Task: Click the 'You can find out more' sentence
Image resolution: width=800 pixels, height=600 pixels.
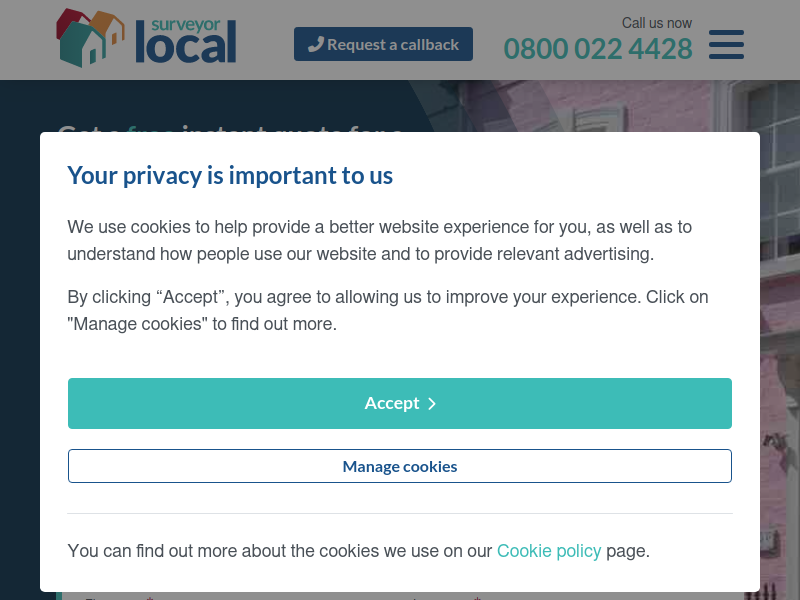Action: 359,551
